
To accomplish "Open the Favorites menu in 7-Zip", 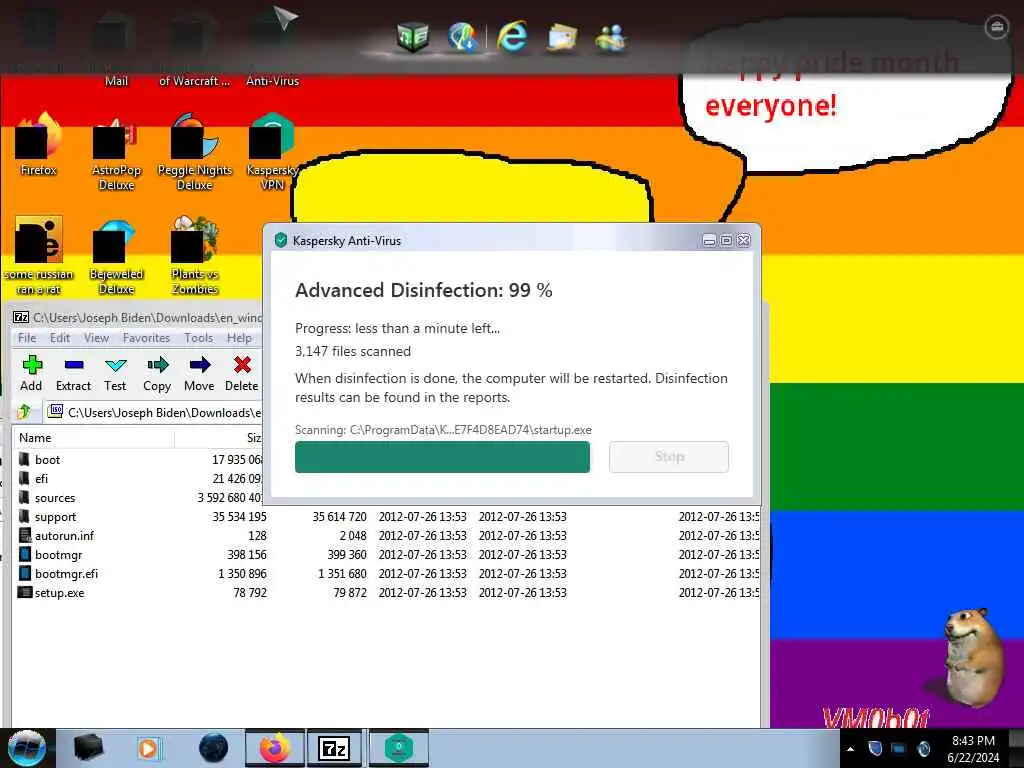I will 146,338.
